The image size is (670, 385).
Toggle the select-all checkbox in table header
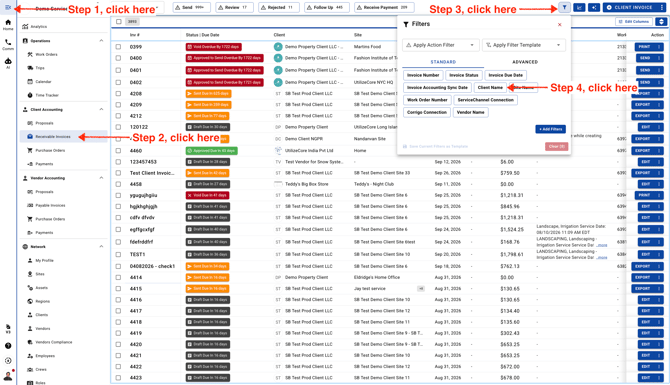(x=118, y=21)
